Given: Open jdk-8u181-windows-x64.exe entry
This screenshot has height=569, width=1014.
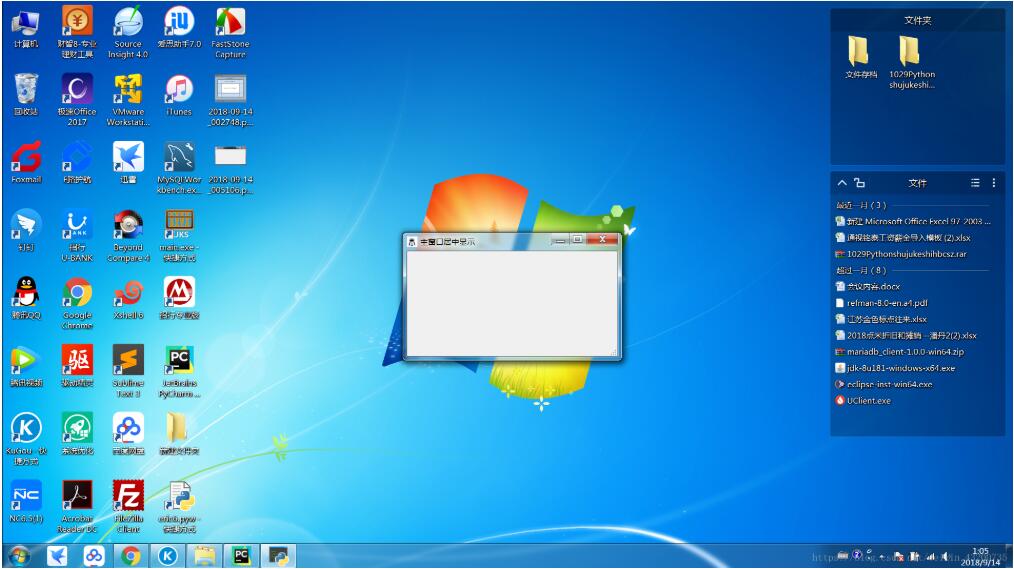Looking at the screenshot, I should [x=895, y=368].
